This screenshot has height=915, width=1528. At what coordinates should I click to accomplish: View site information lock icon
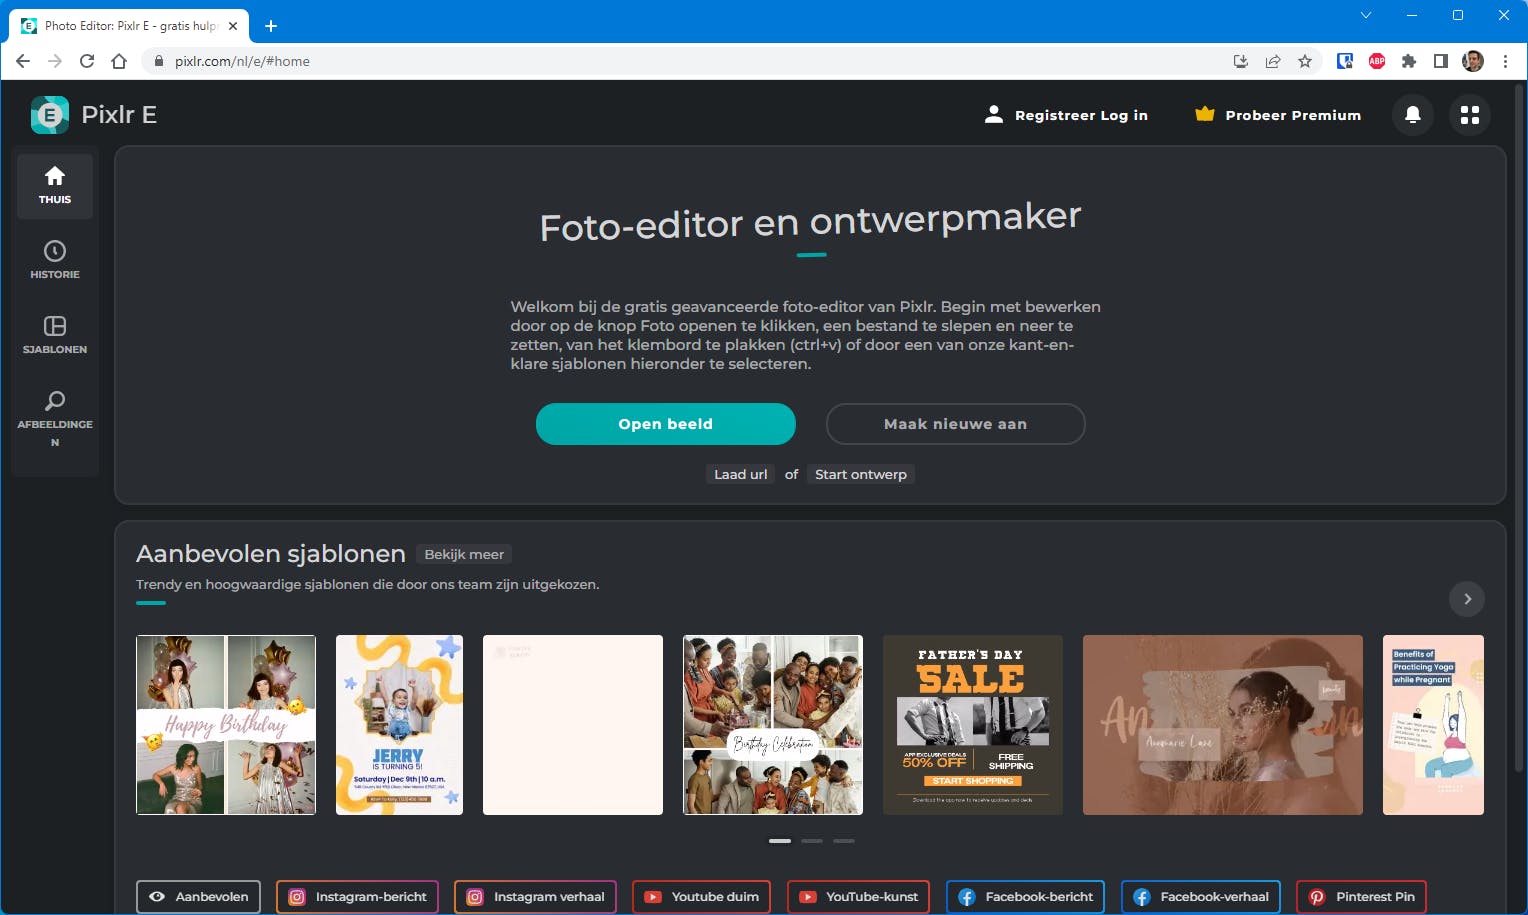[158, 61]
